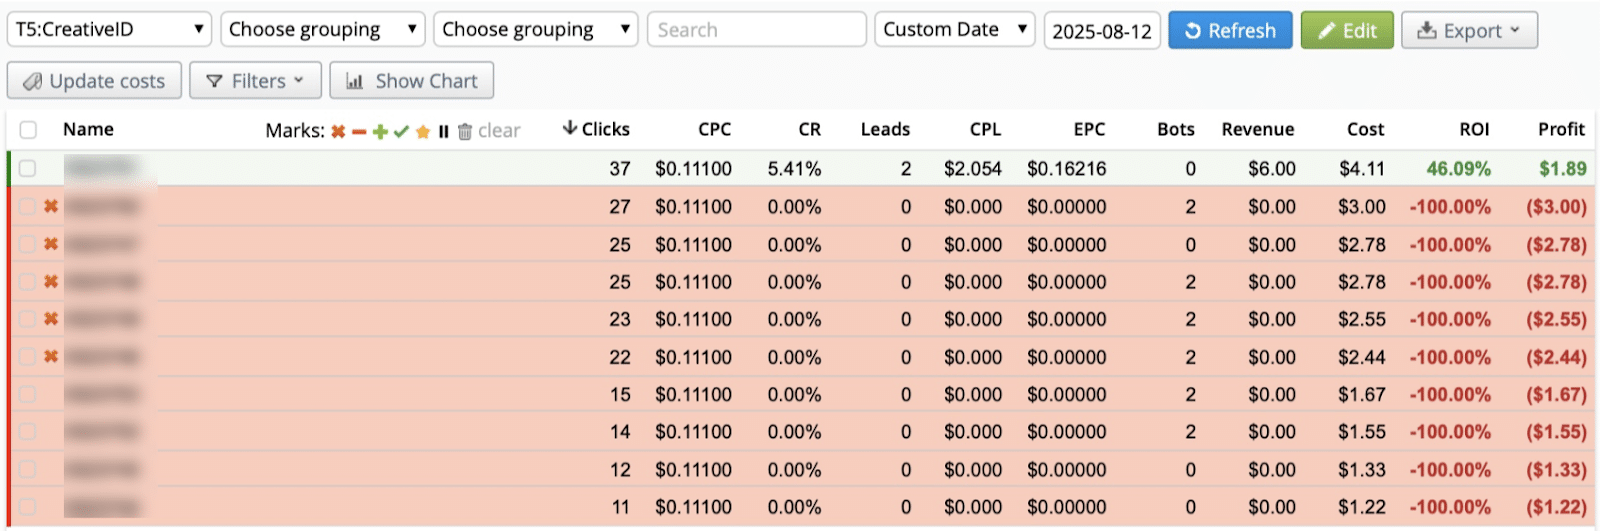1600x531 pixels.
Task: Toggle the select-all checkbox in the header
Action: [28, 130]
